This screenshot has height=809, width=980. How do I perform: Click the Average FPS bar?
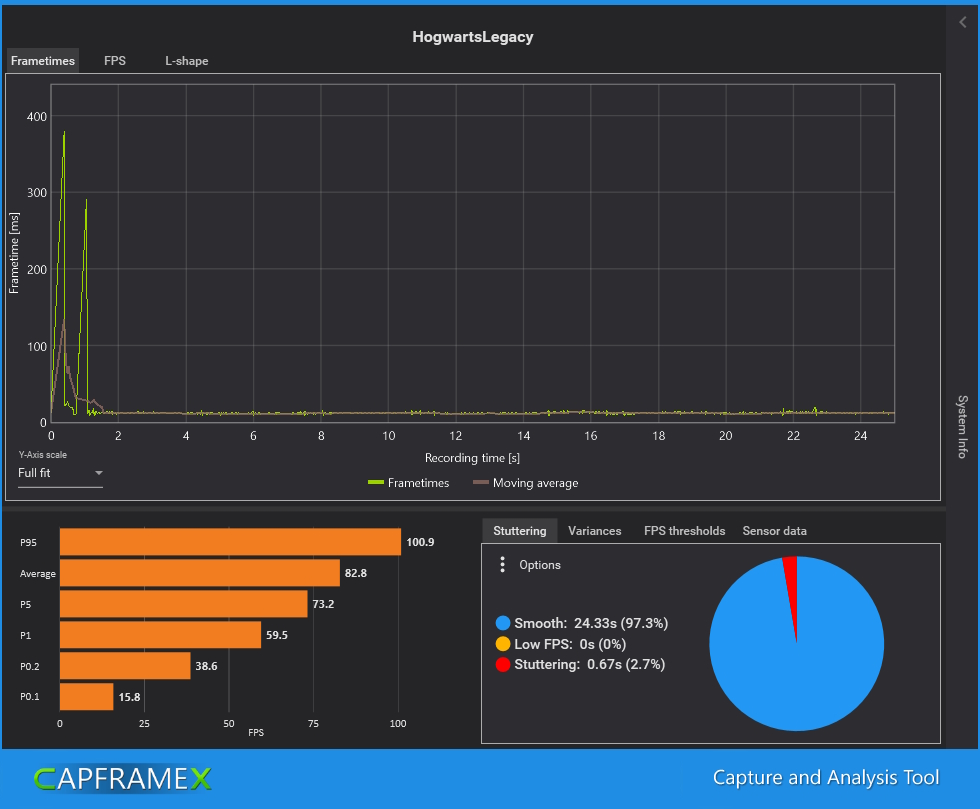199,573
